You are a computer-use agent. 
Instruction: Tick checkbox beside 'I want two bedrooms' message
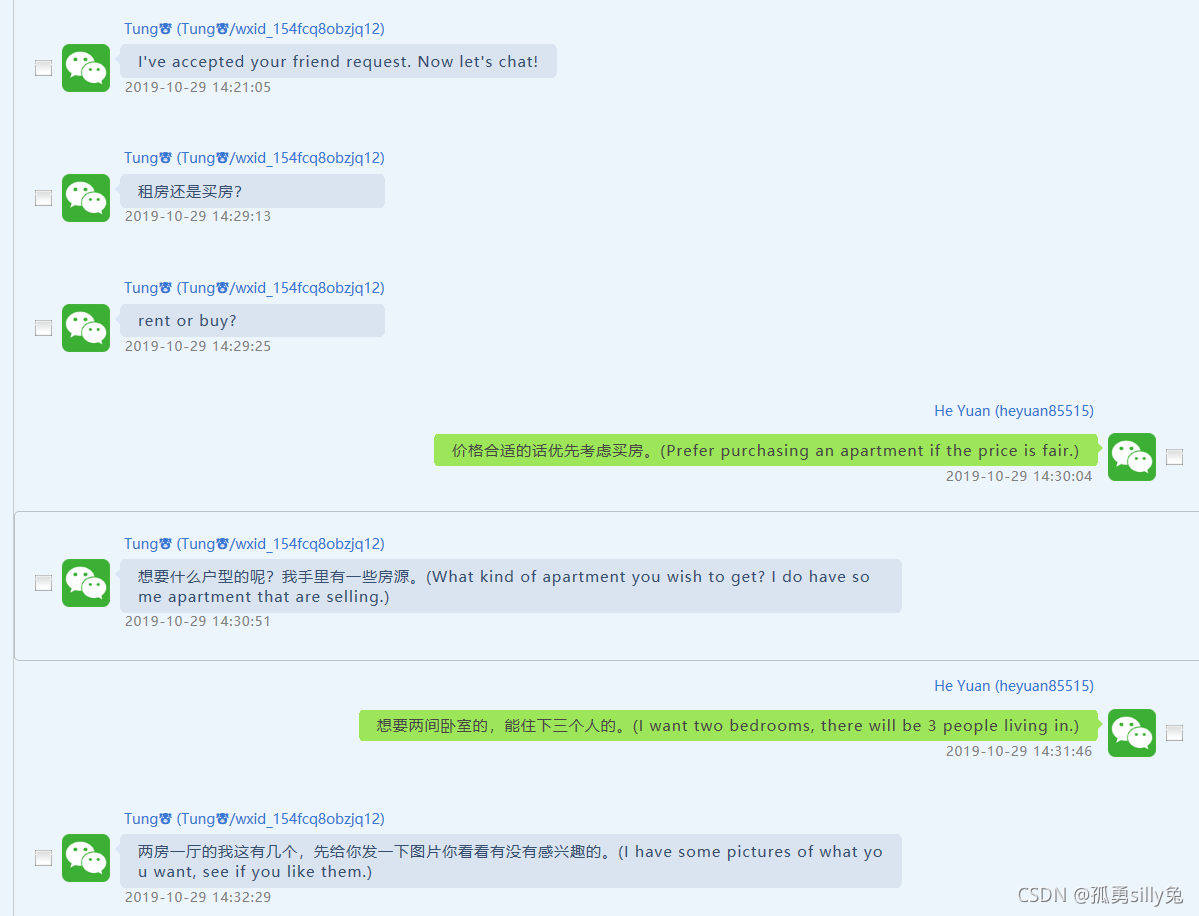pyautogui.click(x=1175, y=733)
